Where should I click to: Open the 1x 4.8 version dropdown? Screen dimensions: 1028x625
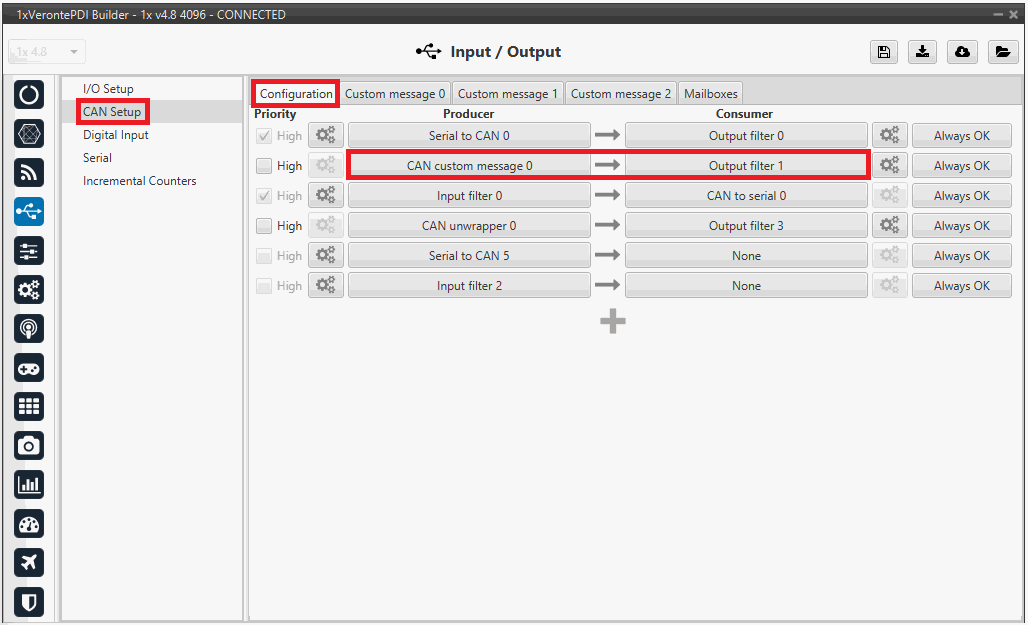pyautogui.click(x=48, y=52)
